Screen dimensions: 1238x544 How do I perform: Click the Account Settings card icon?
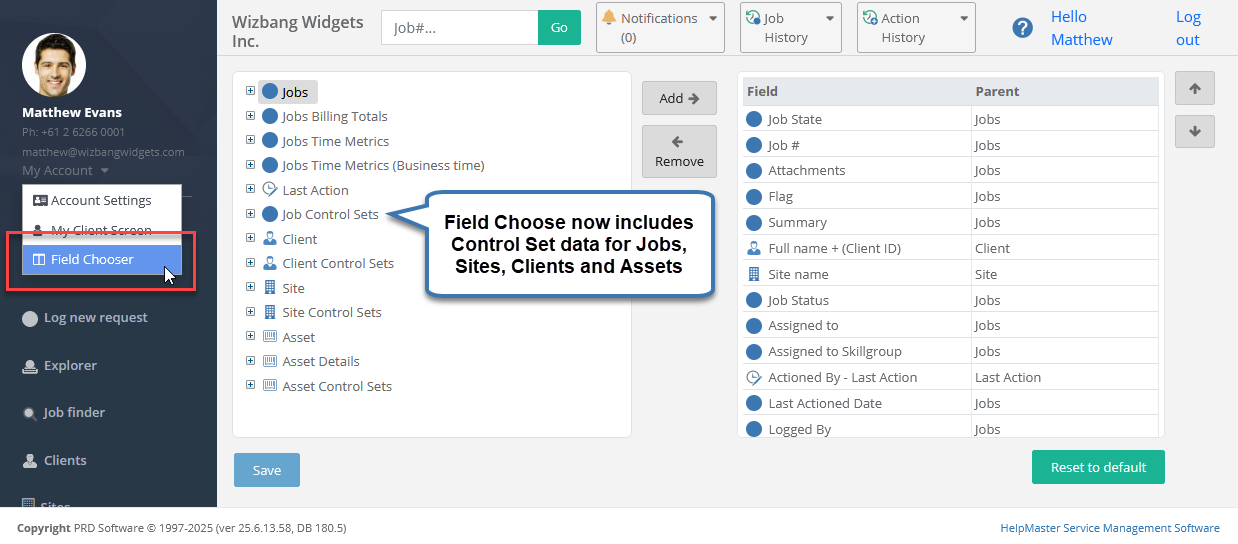pos(40,200)
